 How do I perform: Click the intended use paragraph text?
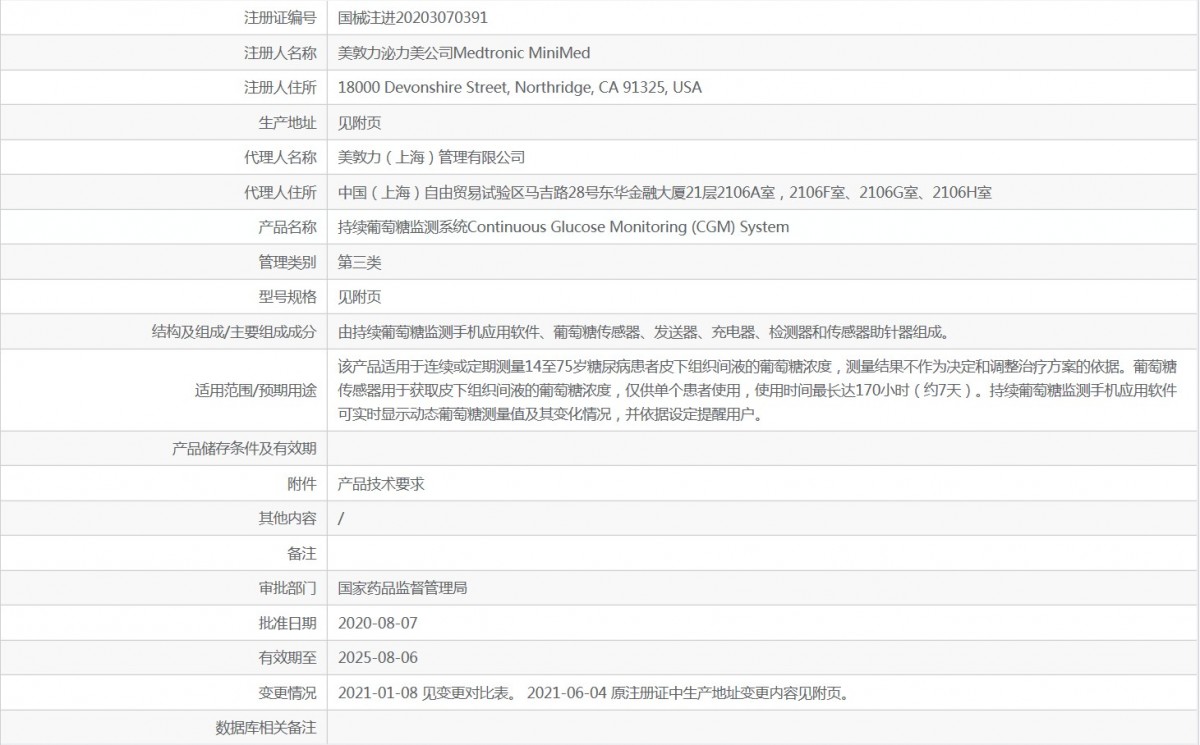point(756,390)
